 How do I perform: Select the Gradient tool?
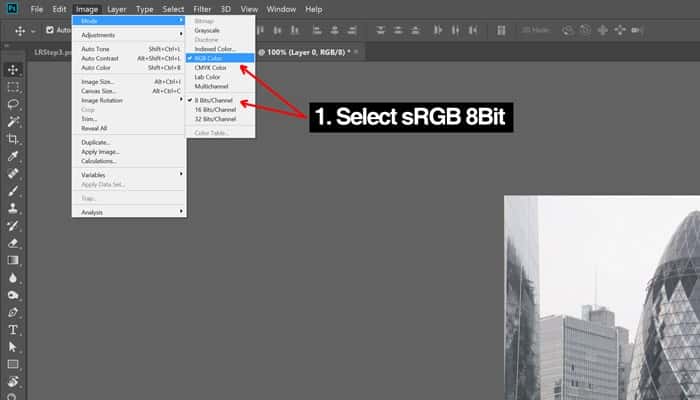point(13,260)
